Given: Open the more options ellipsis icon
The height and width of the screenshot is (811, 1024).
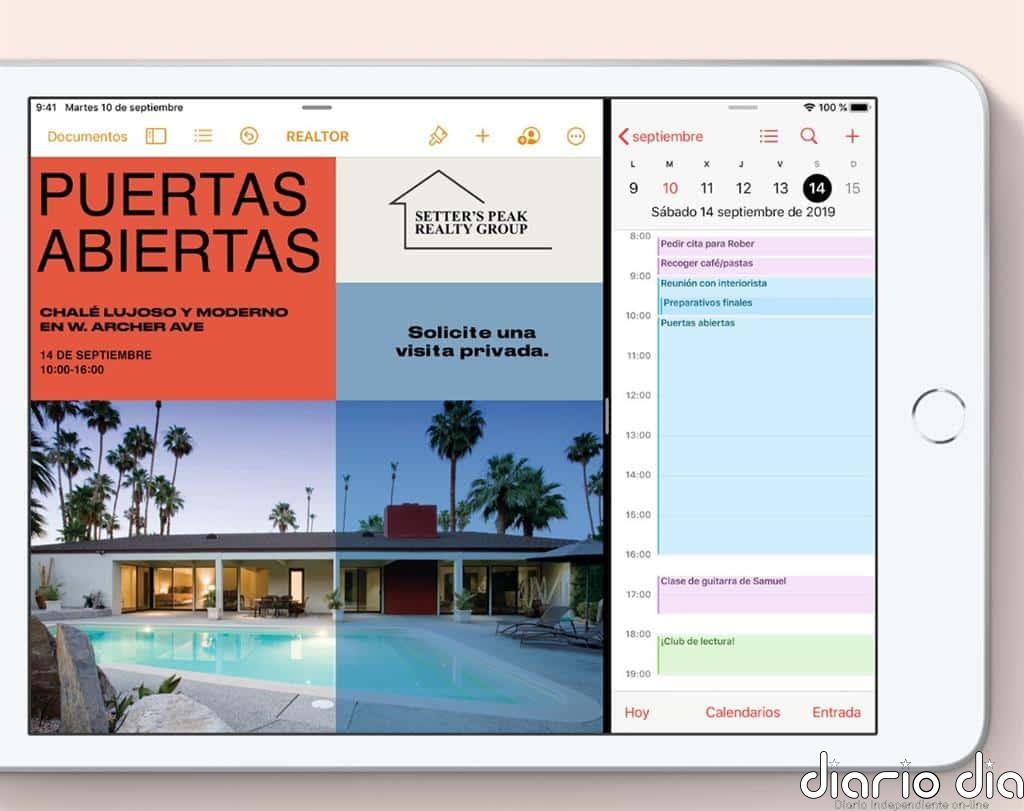Looking at the screenshot, I should 575,136.
